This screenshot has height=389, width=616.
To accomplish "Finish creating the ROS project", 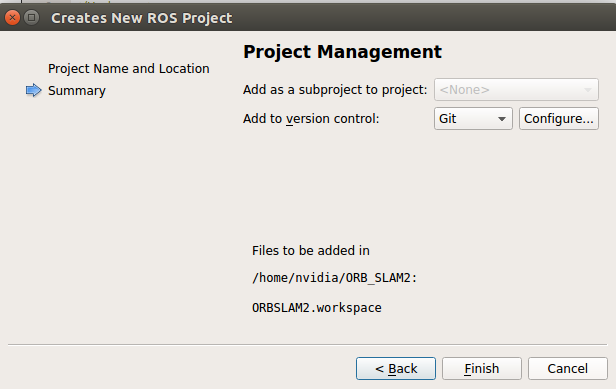I will (x=482, y=369).
